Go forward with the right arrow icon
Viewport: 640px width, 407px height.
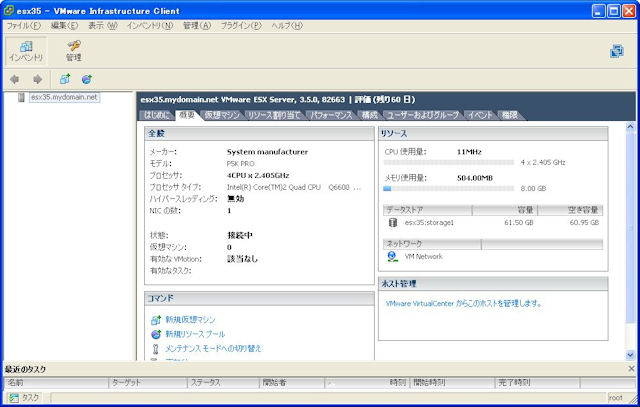[38, 79]
